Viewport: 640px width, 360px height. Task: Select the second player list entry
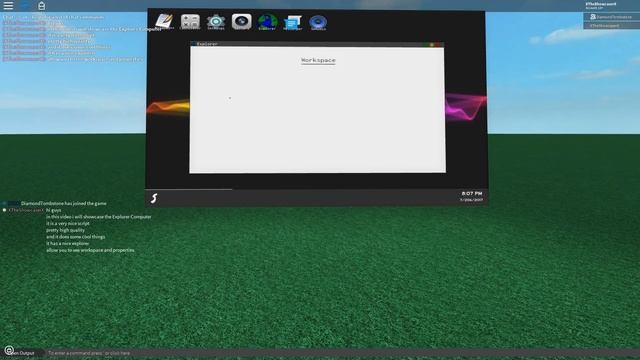(x=611, y=25)
